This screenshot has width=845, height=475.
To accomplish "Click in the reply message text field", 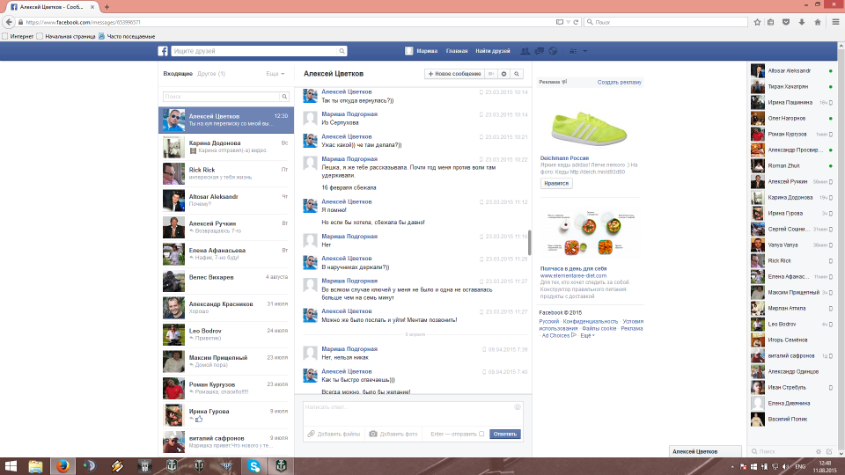I will tap(413, 414).
